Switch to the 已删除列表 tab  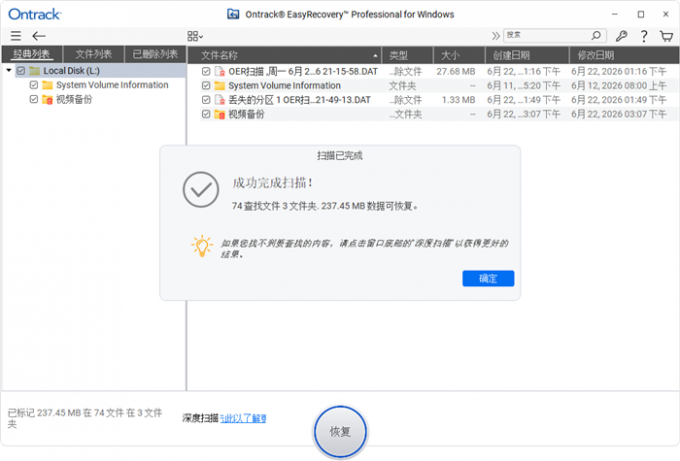[155, 54]
